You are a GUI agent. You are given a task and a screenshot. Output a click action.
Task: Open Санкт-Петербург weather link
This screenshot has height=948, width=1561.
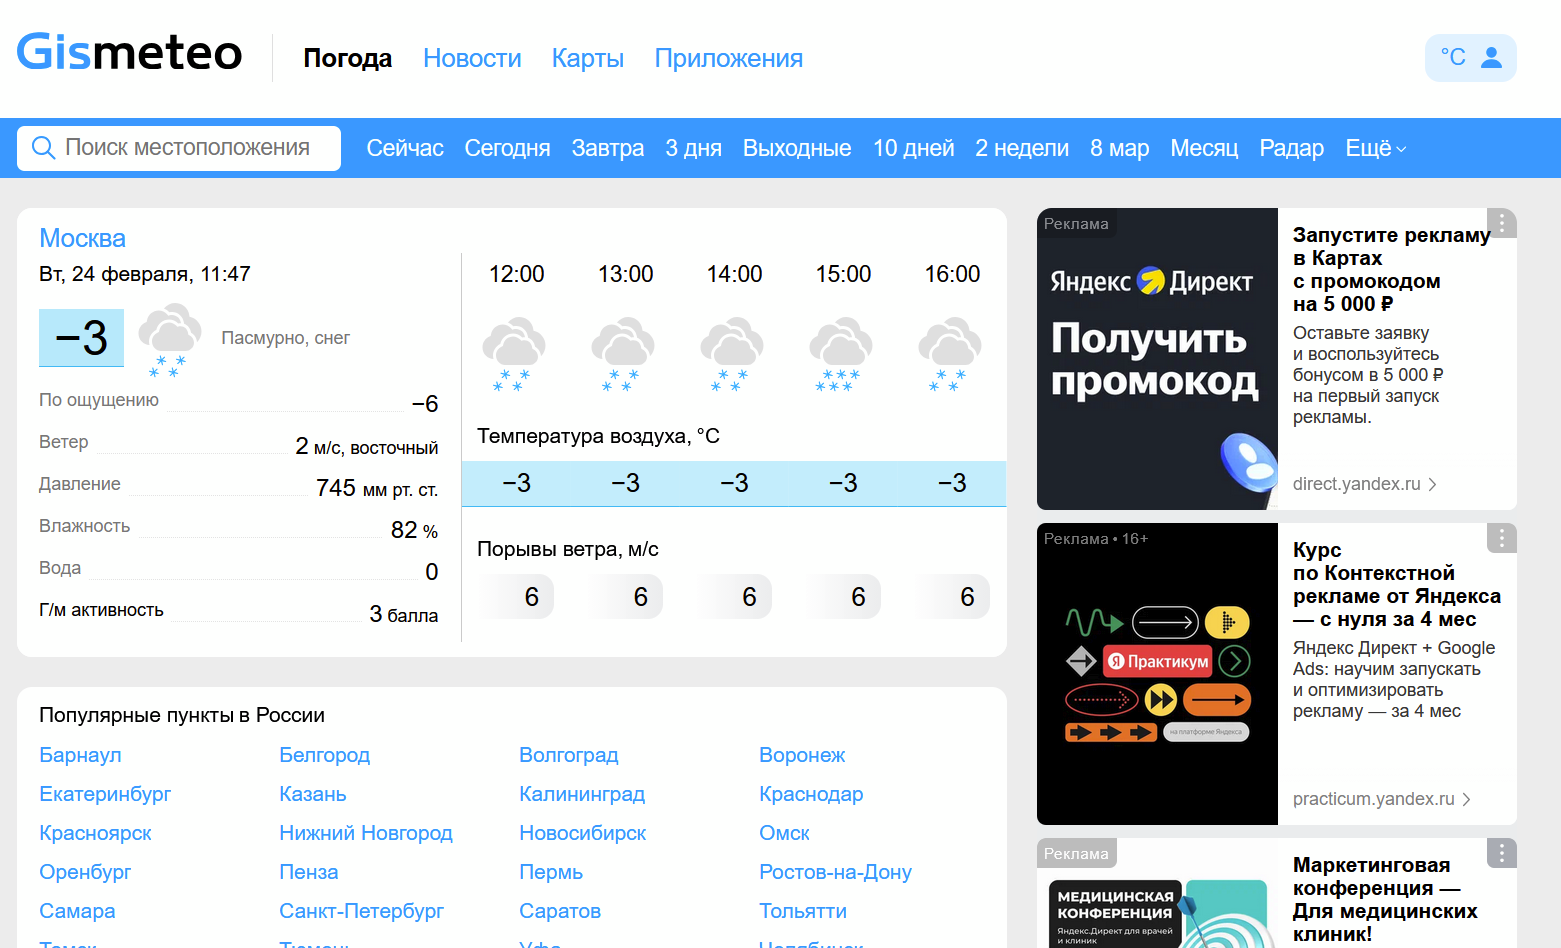(361, 911)
